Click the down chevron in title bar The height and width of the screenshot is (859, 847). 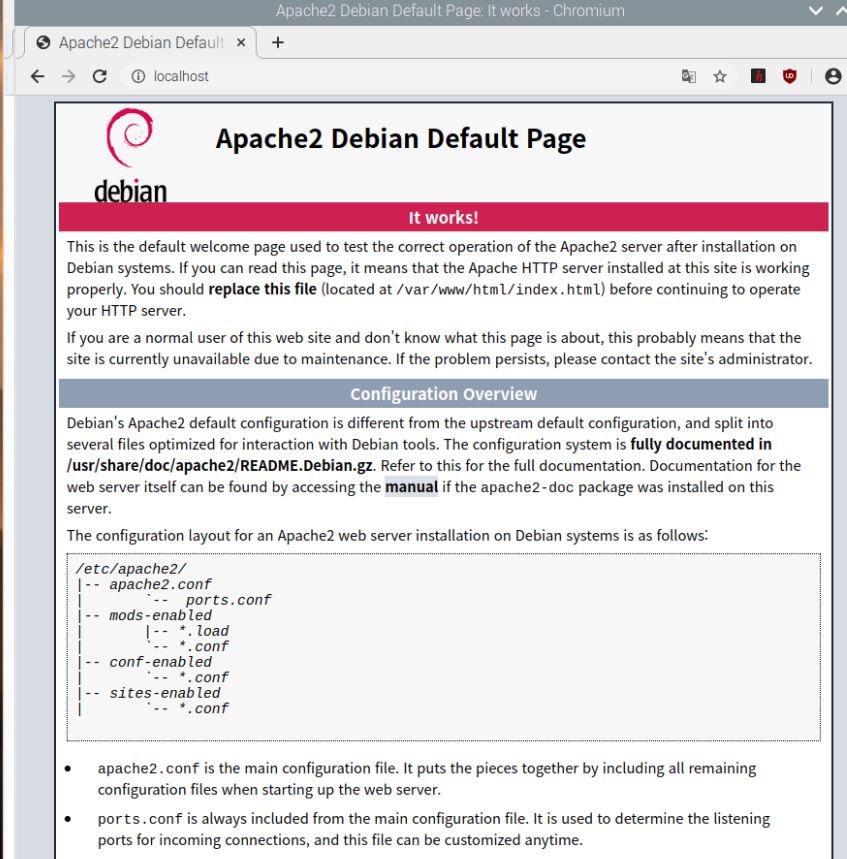coord(815,11)
